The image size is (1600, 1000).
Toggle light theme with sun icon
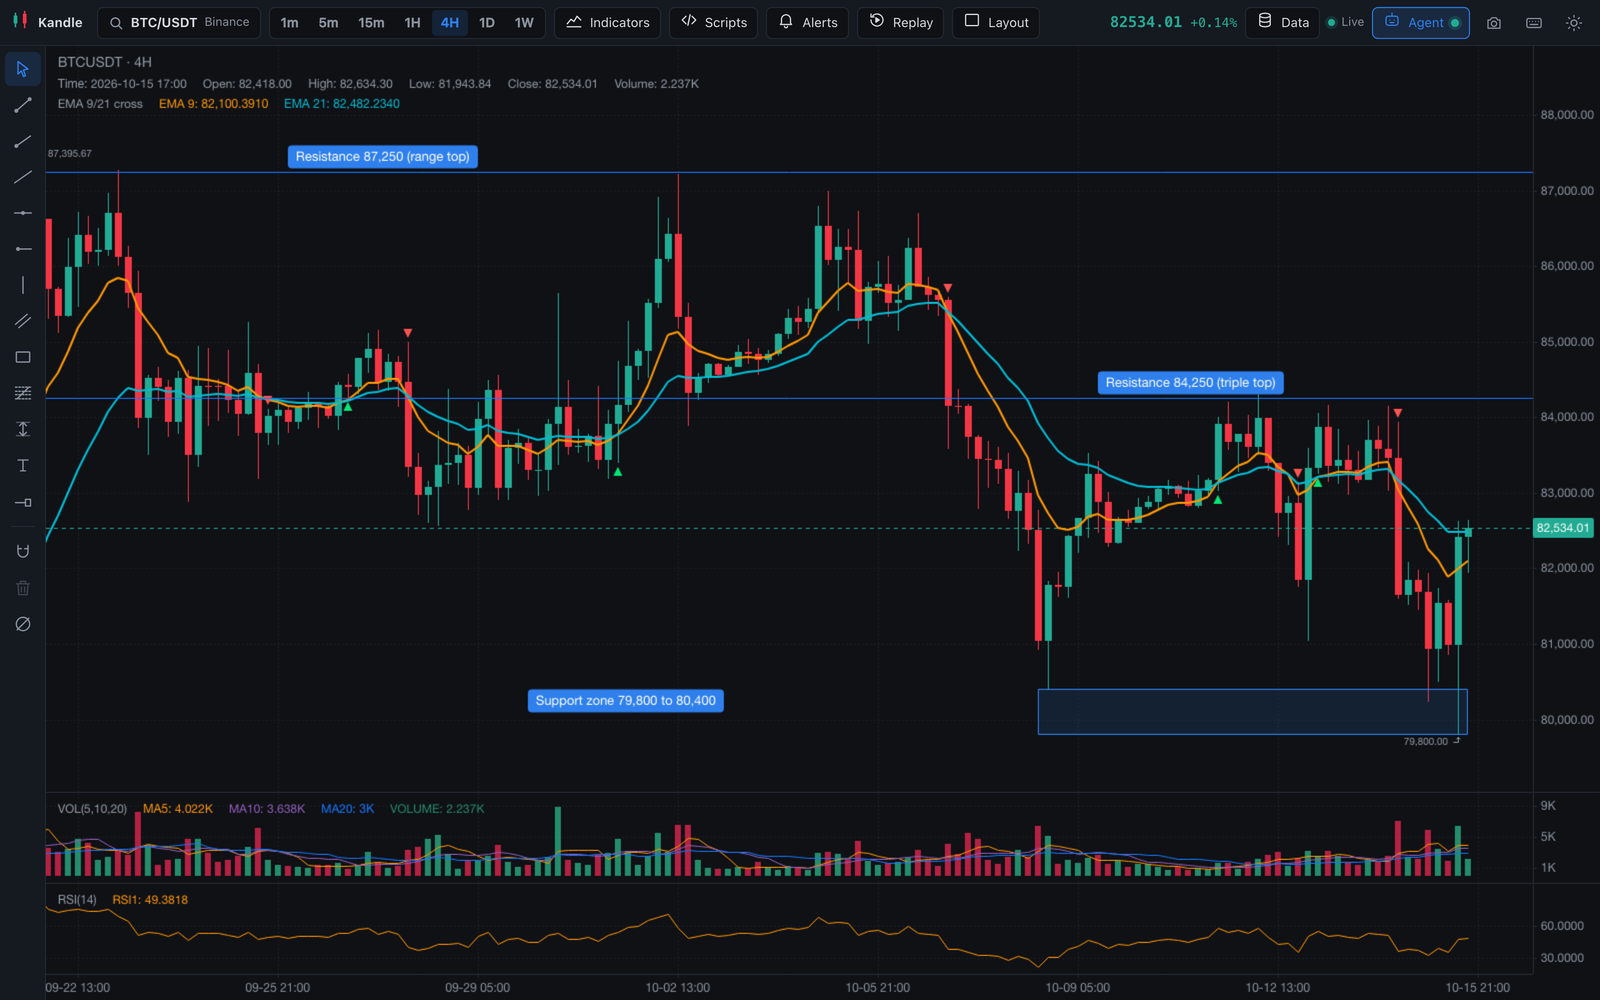pos(1574,23)
